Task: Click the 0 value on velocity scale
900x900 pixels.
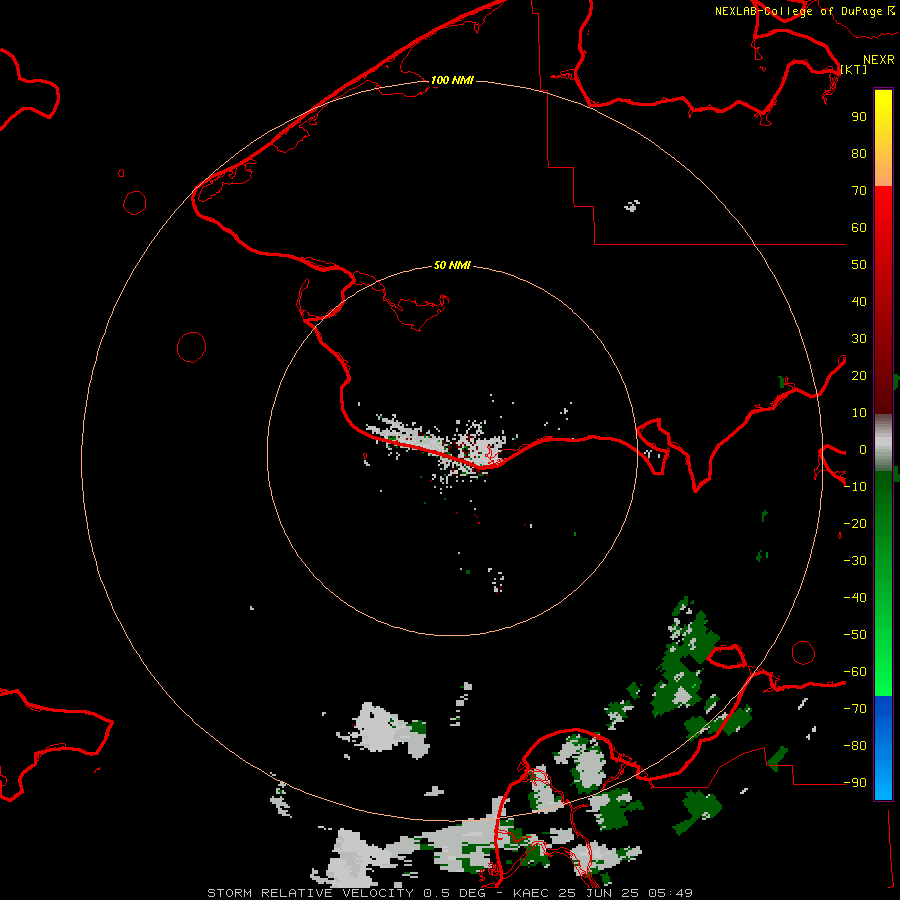Action: coord(863,450)
